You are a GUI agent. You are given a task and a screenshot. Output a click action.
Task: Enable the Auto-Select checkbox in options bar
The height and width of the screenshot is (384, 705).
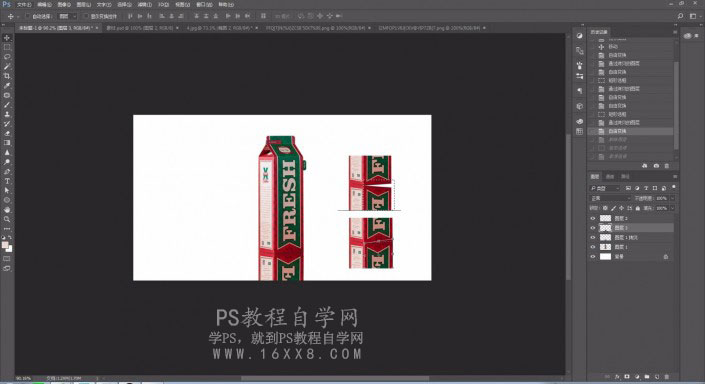coord(28,16)
